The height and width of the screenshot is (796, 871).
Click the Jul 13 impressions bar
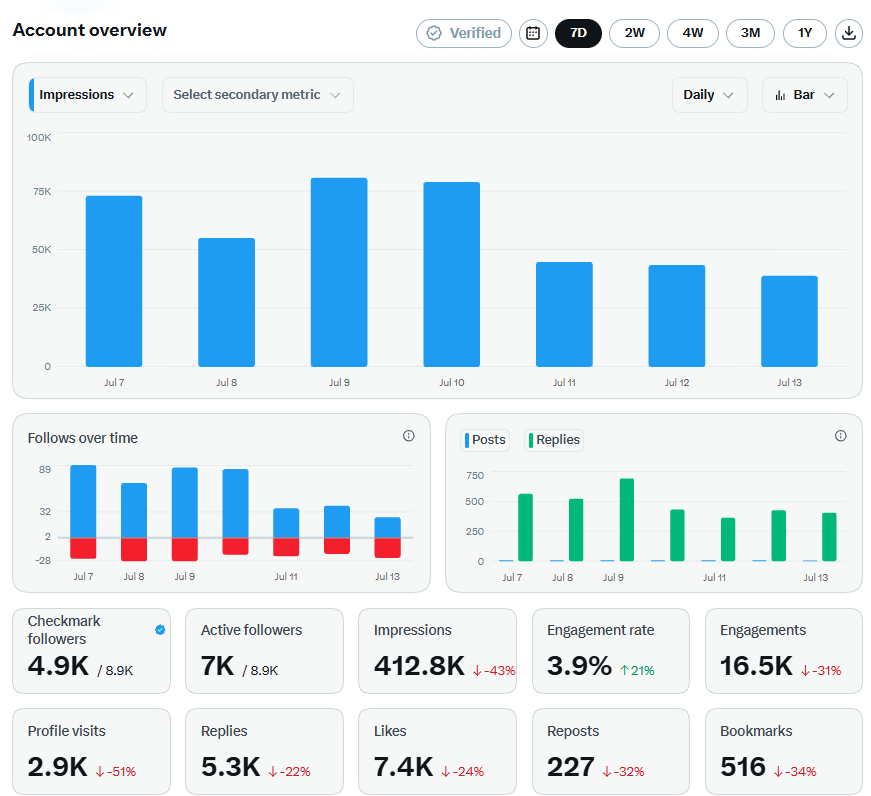pyautogui.click(x=789, y=321)
